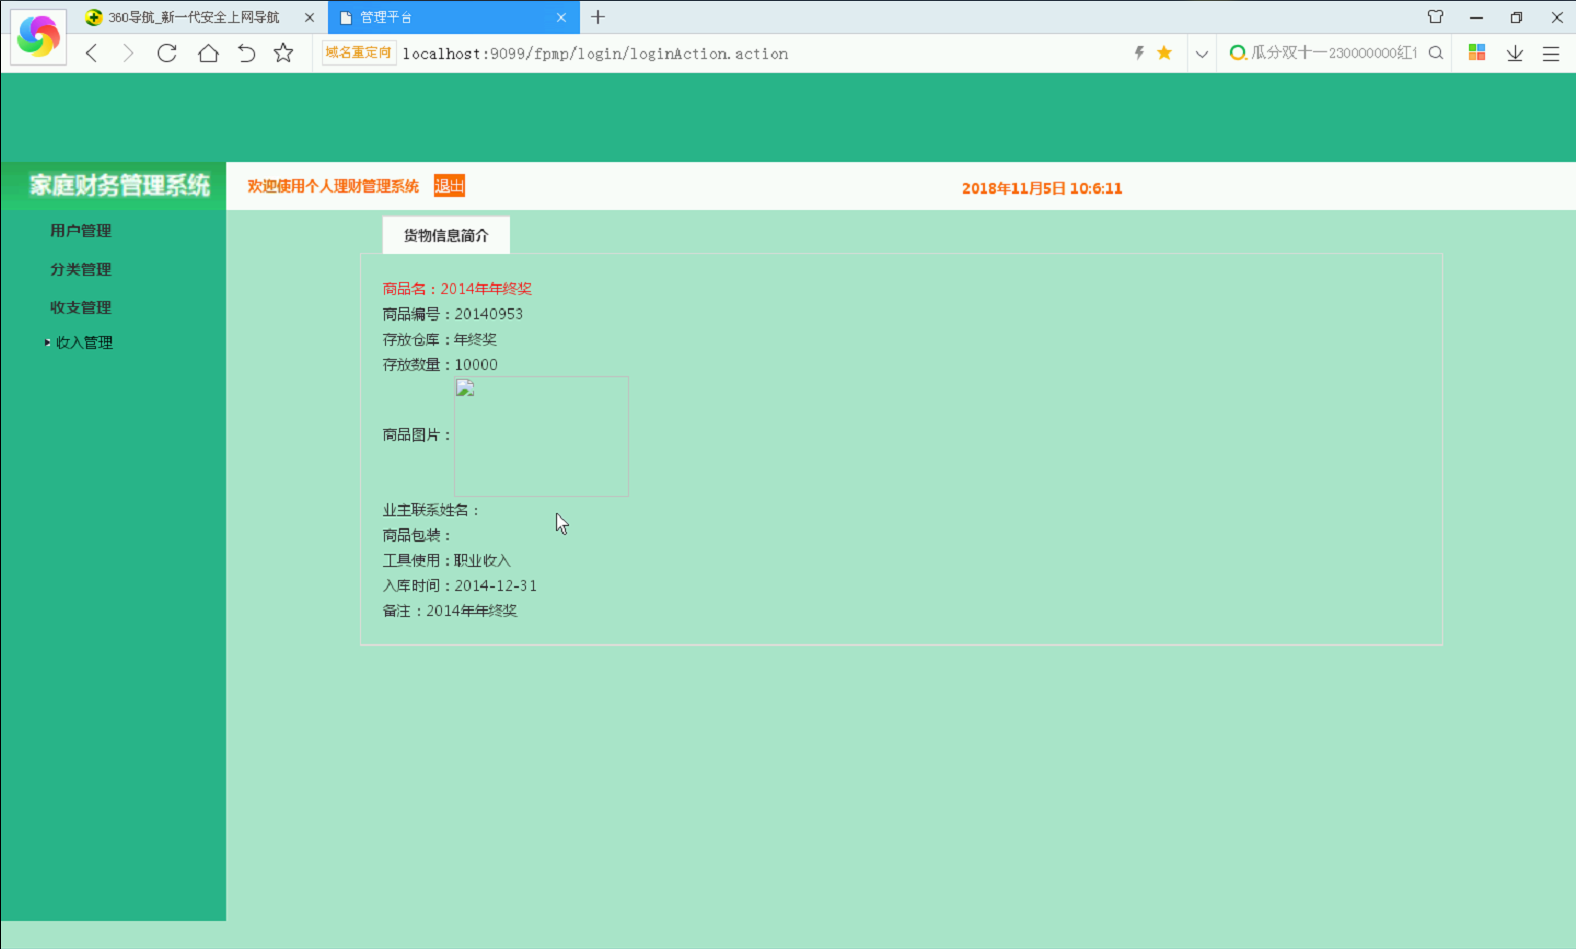This screenshot has height=949, width=1576.
Task: Open 收支管理 in sidebar
Action: tap(81, 307)
